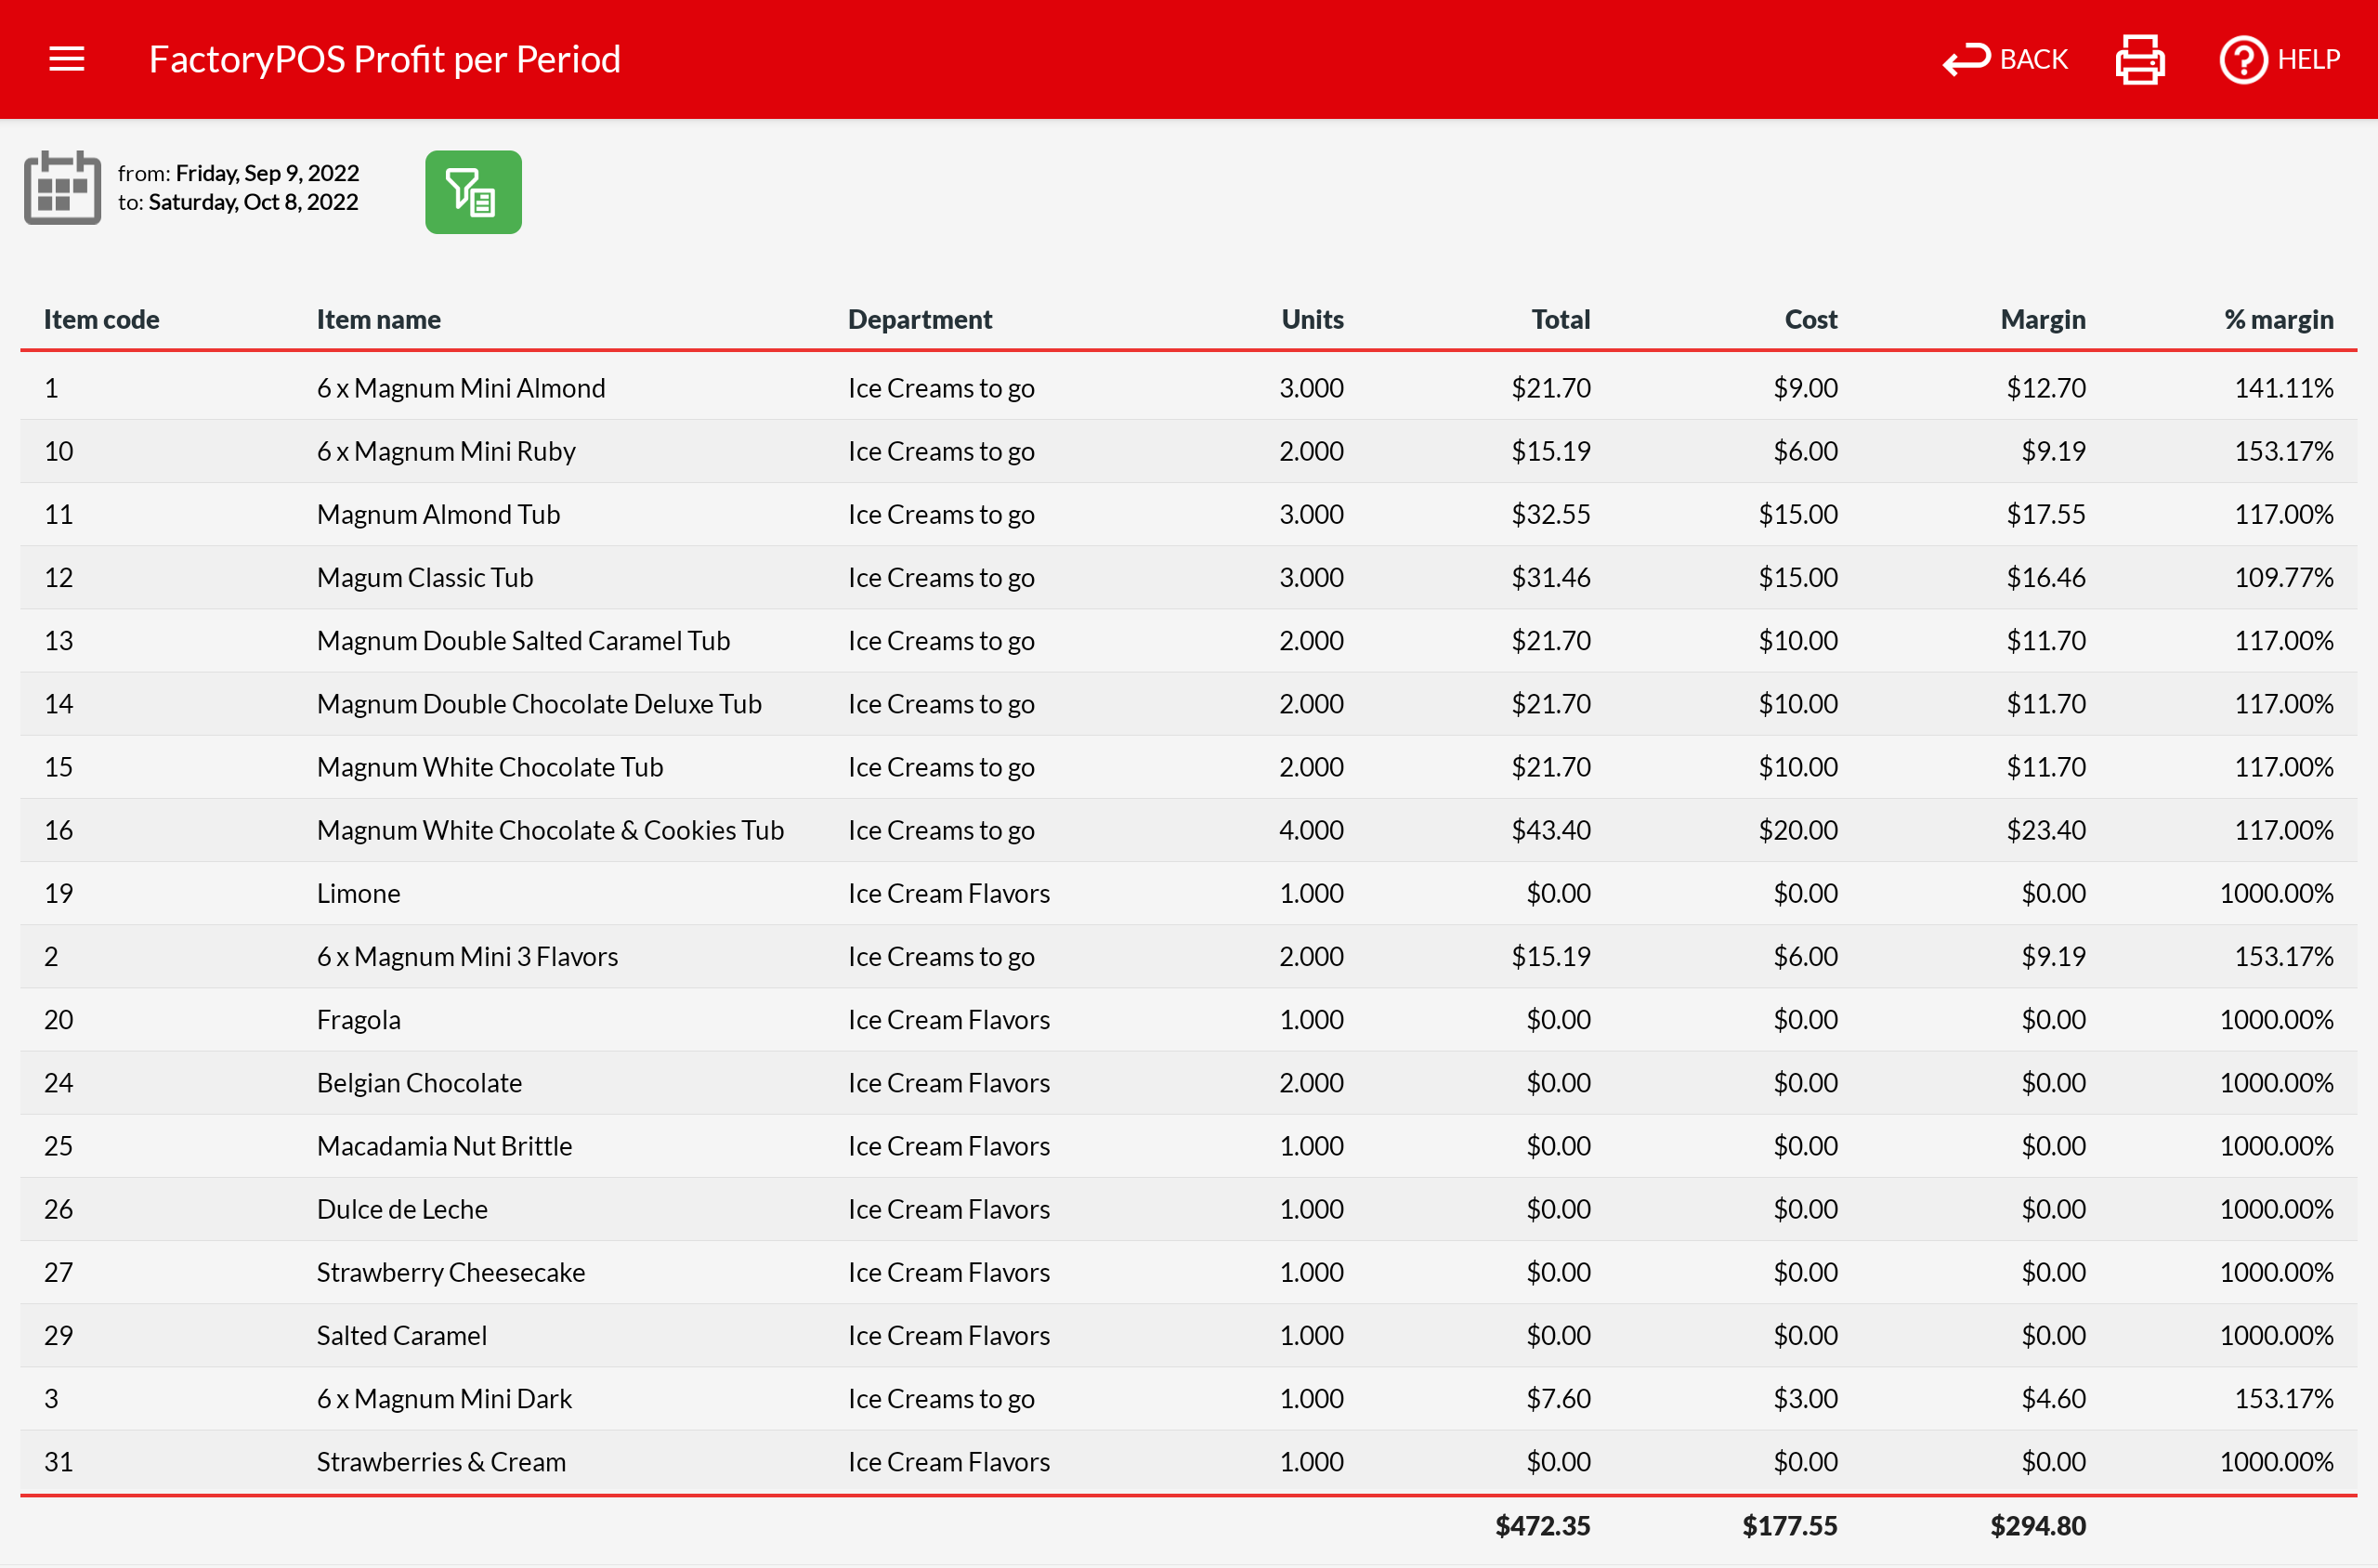
Task: Sort by Margin column header
Action: (2042, 319)
